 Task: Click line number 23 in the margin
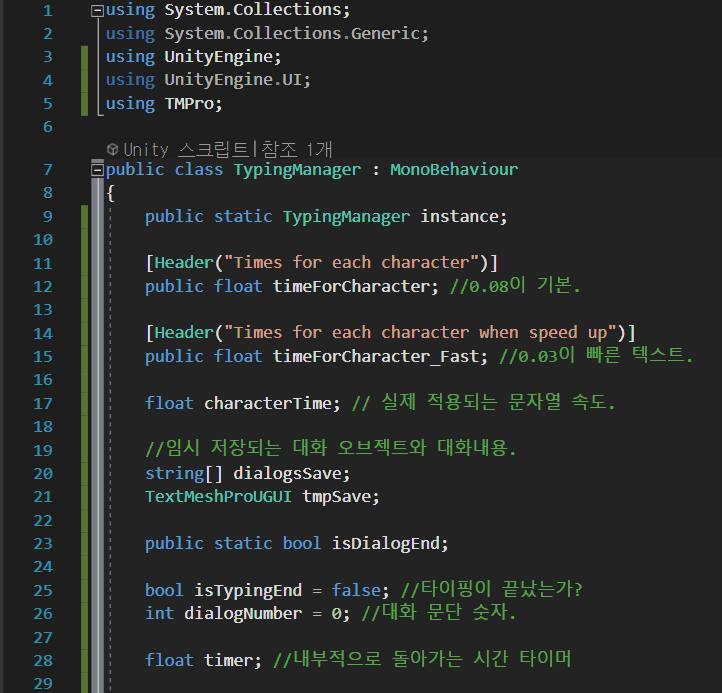tap(43, 544)
